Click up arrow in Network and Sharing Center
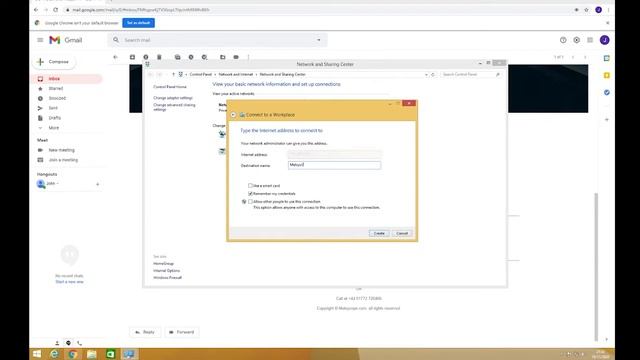This screenshot has width=640, height=360. [173, 74]
